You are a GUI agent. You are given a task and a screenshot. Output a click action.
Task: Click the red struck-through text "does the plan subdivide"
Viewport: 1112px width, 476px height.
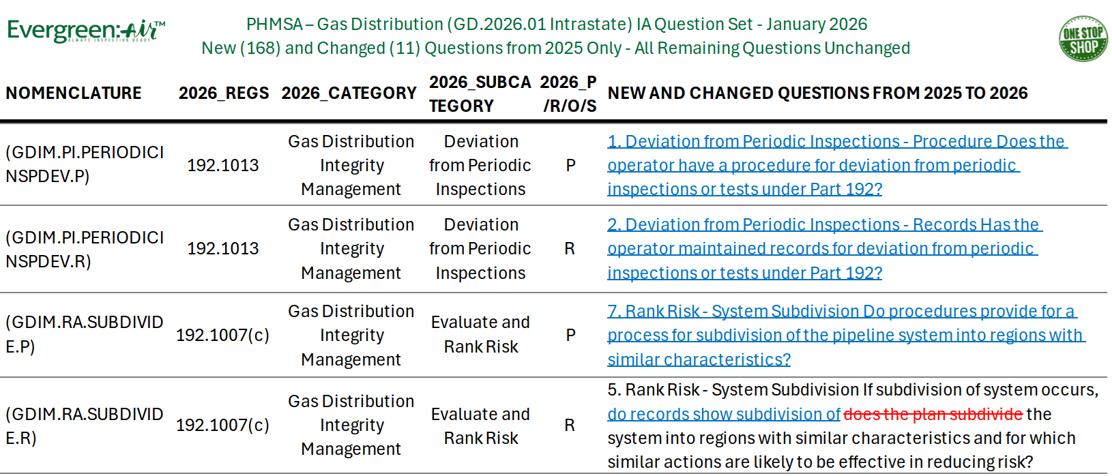(933, 414)
